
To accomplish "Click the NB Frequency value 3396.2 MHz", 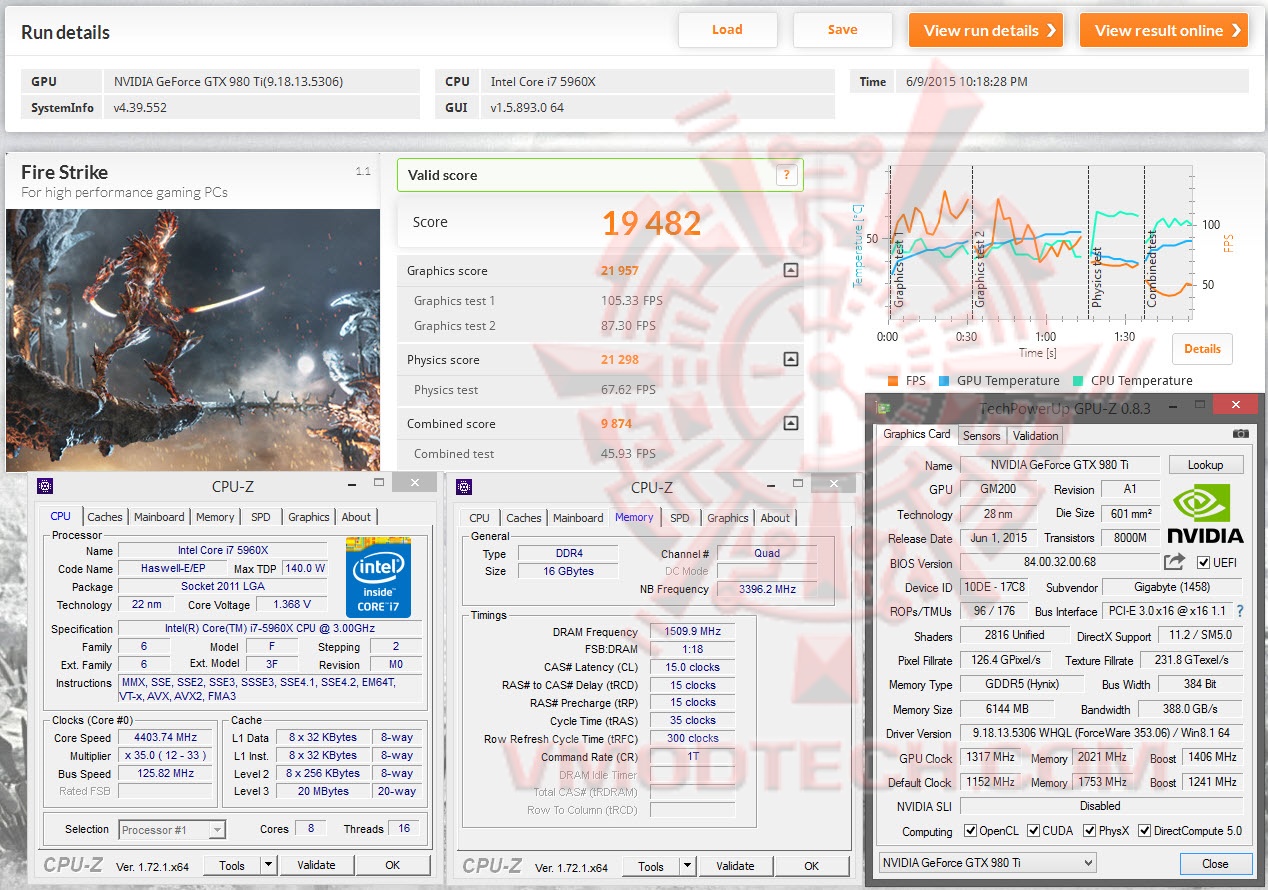I will point(767,589).
